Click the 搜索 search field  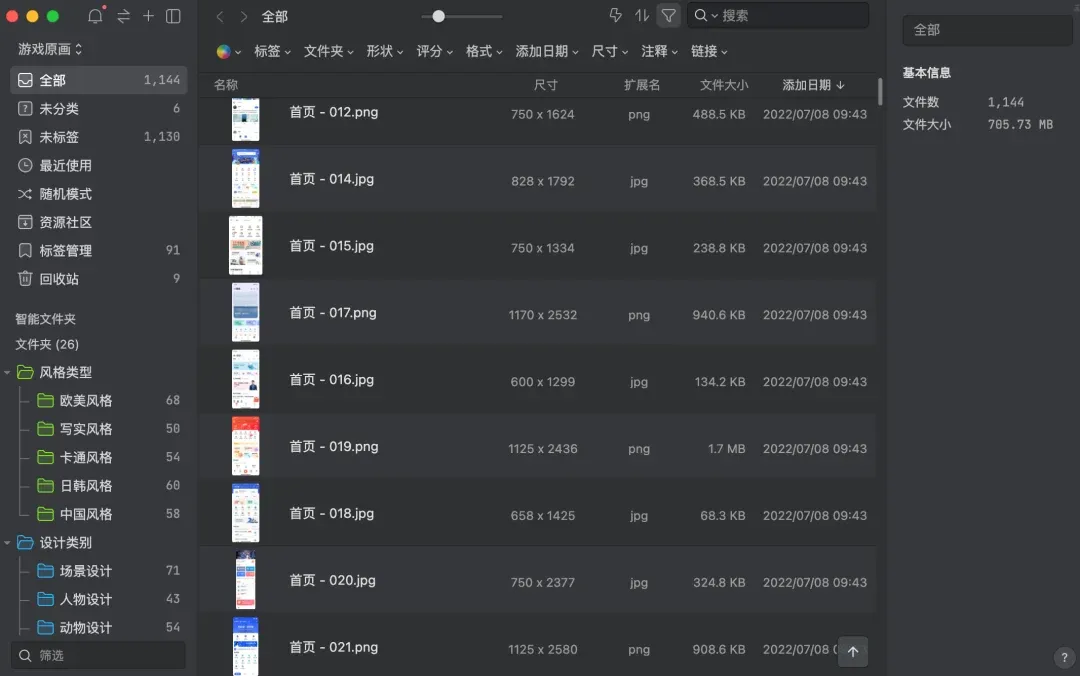778,15
